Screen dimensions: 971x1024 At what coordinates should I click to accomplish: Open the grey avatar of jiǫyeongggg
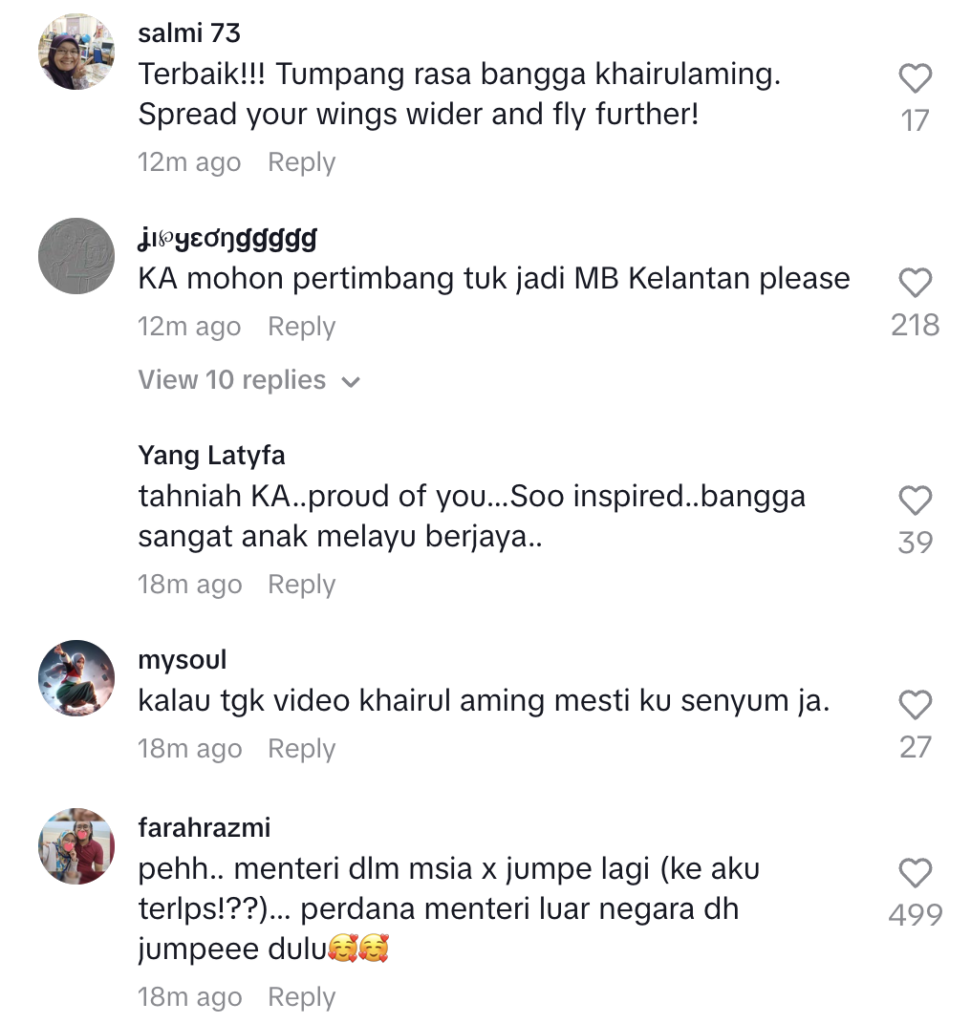(76, 256)
